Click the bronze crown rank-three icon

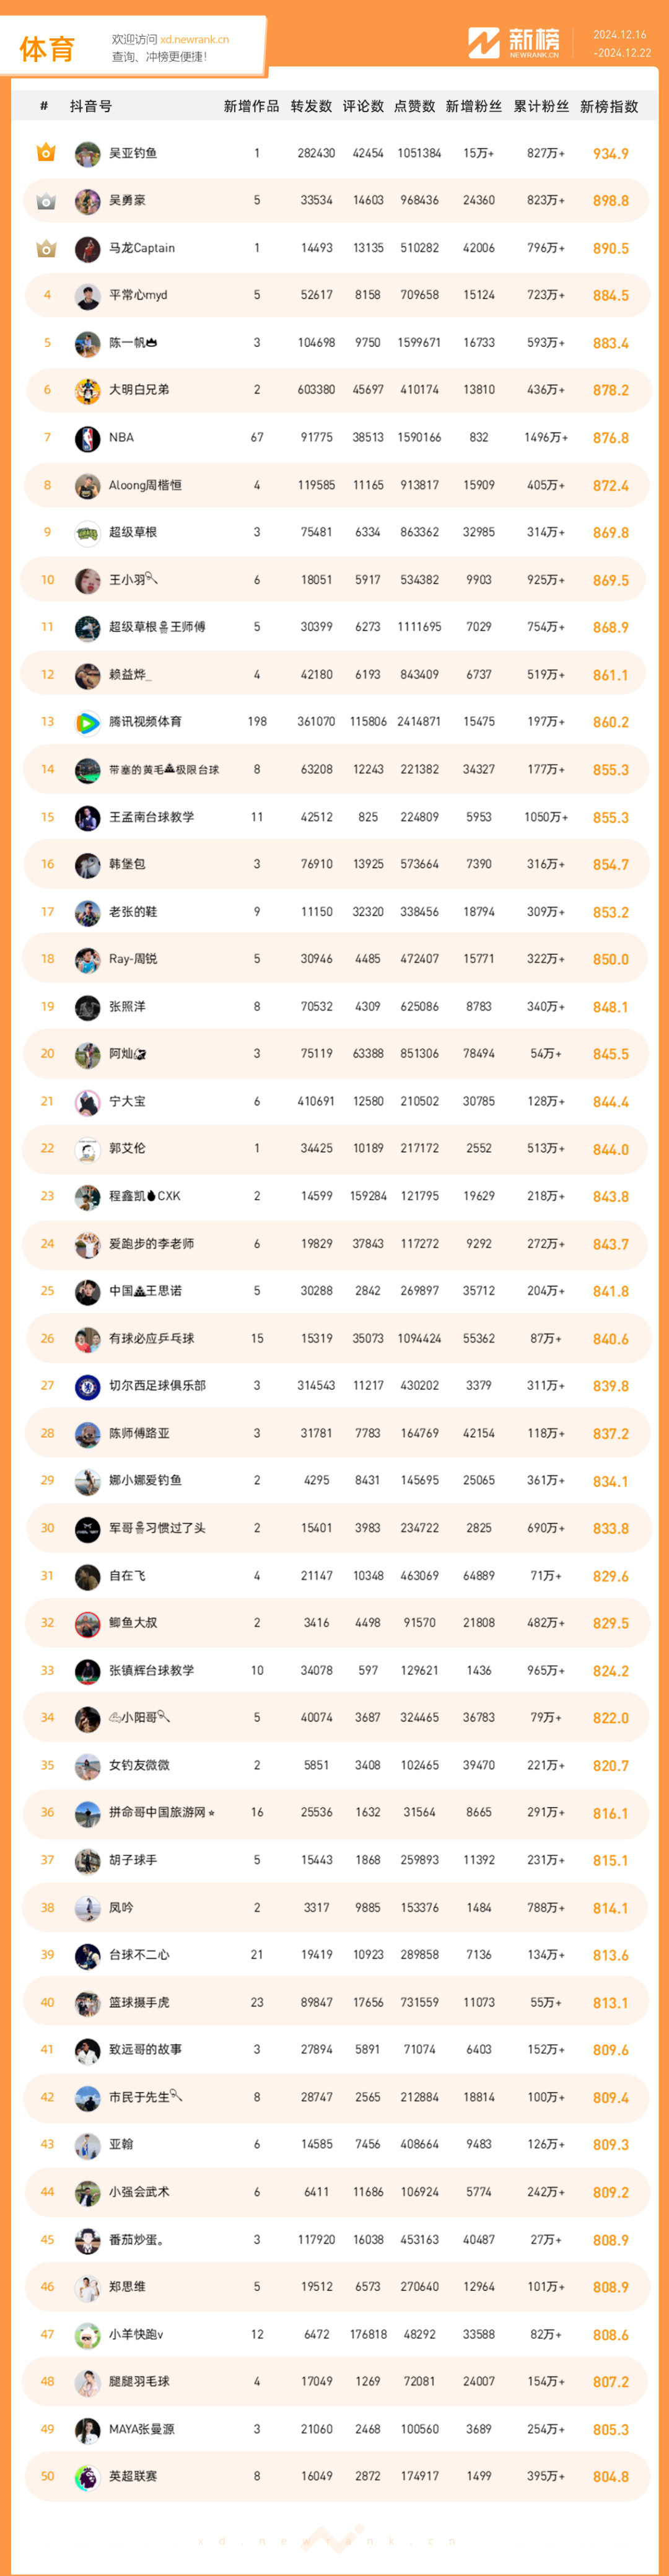46,248
